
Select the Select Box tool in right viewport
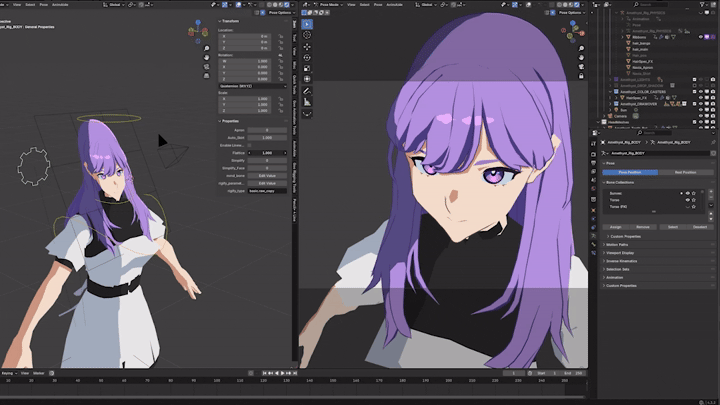coord(307,24)
